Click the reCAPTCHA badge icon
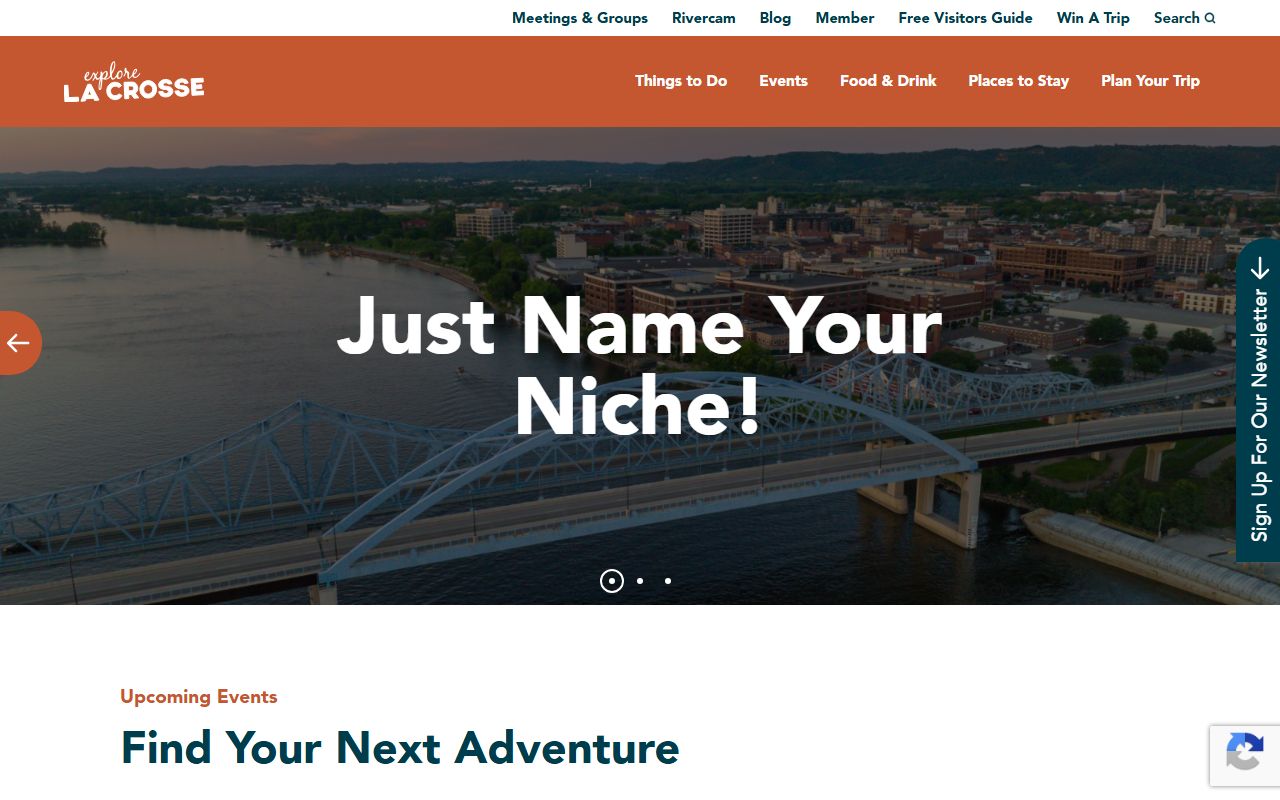Screen dimensions: 1280x800 tap(1244, 755)
